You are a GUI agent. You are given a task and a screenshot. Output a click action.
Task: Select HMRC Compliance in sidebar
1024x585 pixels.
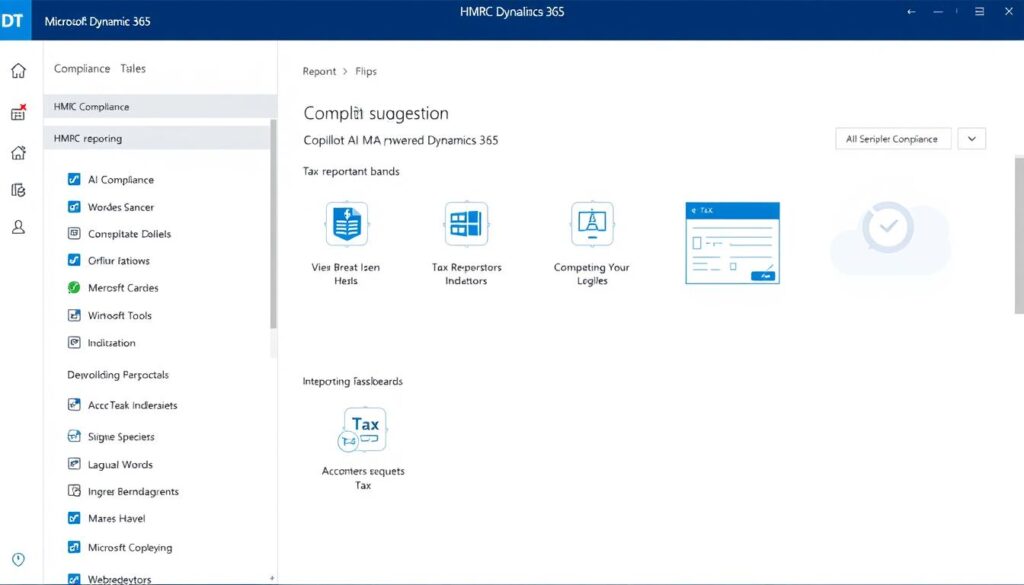[x=160, y=106]
